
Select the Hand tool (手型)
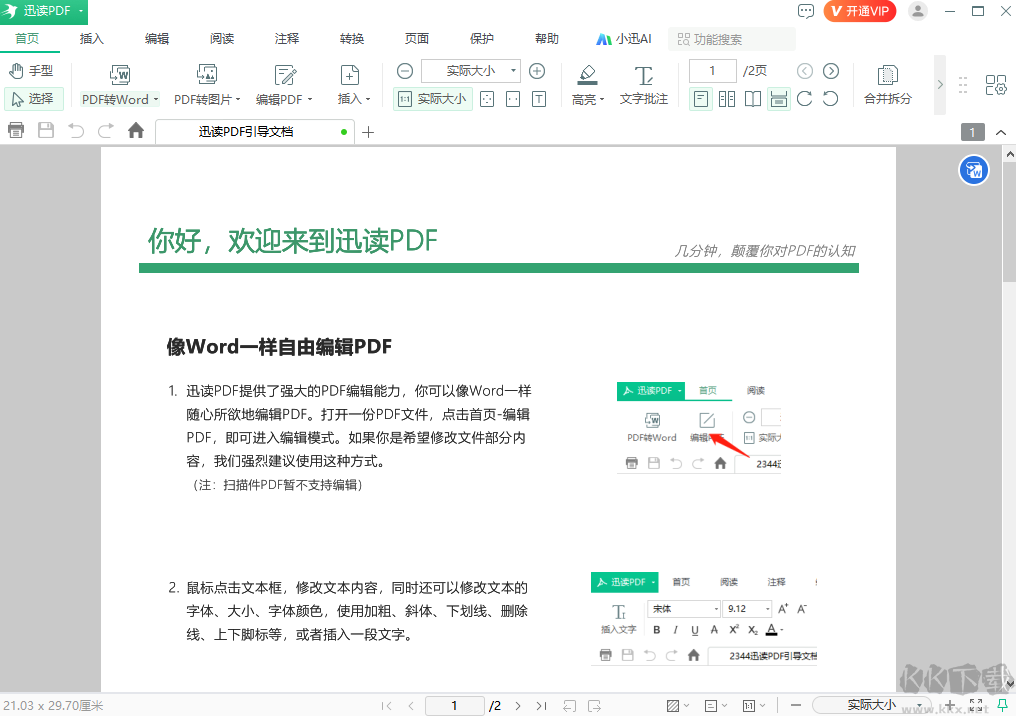click(x=30, y=71)
